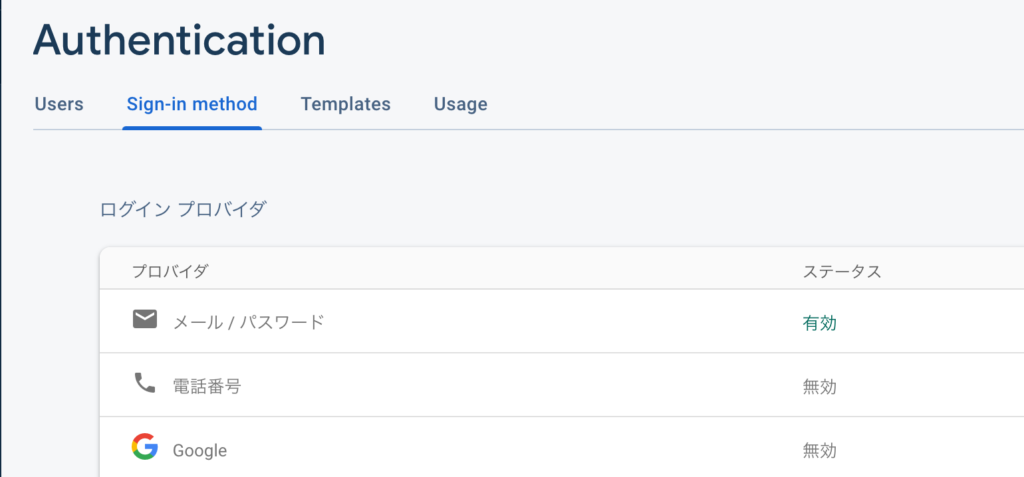Click the envelope icon for メール / パスワード
Viewport: 1024px width, 477px height.
[144, 320]
